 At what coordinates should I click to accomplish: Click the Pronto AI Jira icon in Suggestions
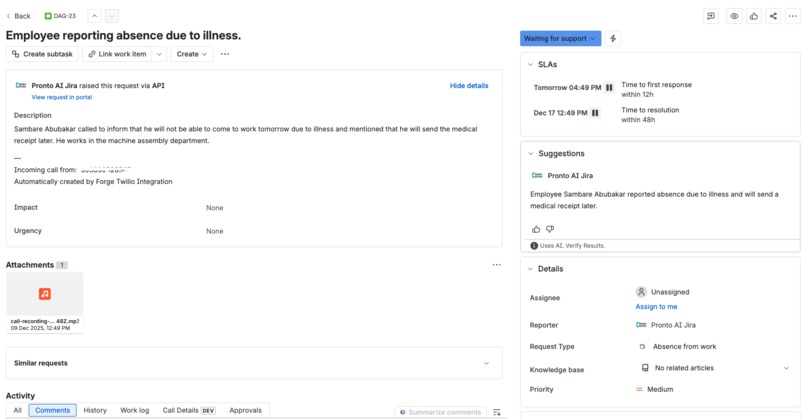click(x=537, y=175)
